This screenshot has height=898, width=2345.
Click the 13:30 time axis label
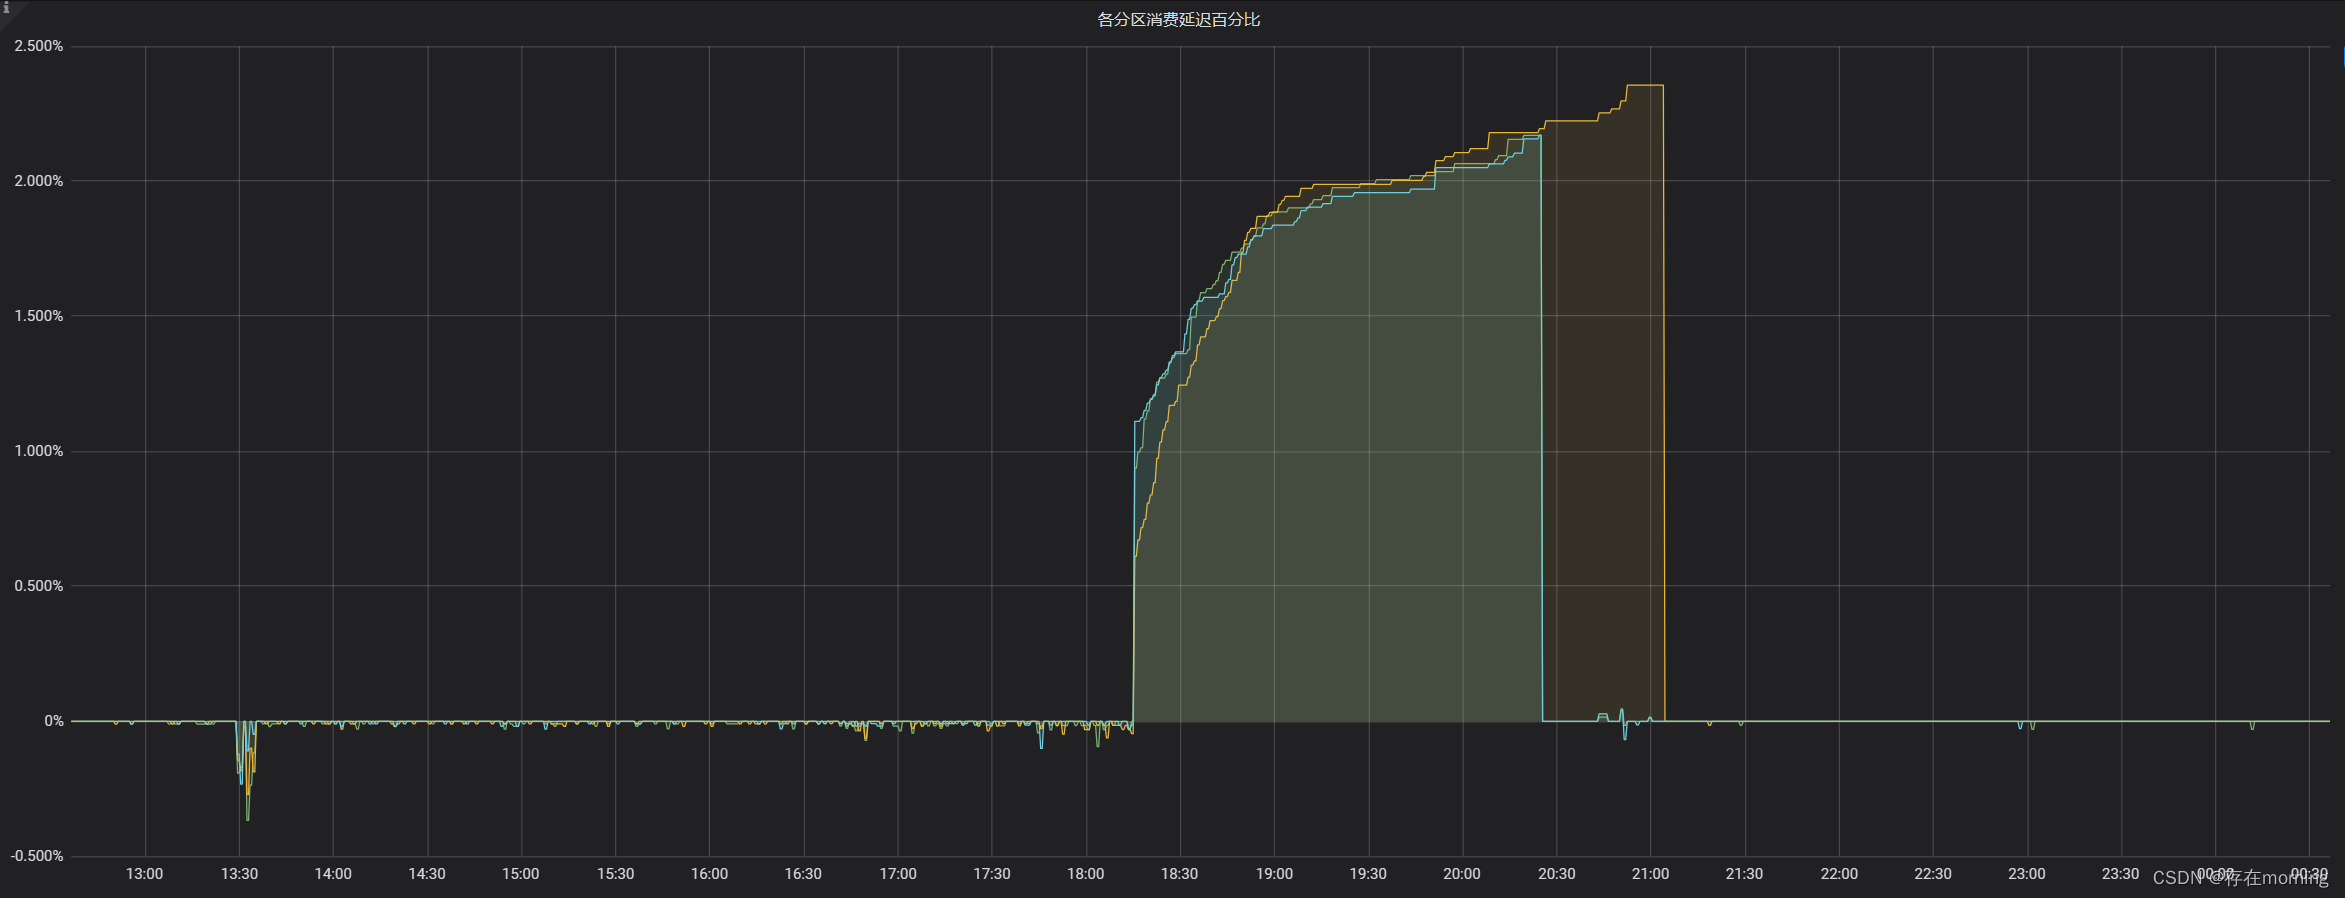coord(239,874)
